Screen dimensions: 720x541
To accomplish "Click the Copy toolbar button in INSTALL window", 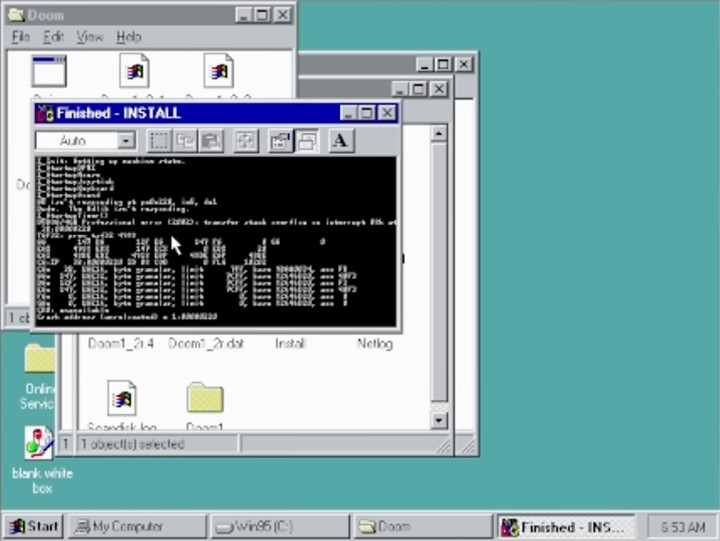I will pos(185,141).
